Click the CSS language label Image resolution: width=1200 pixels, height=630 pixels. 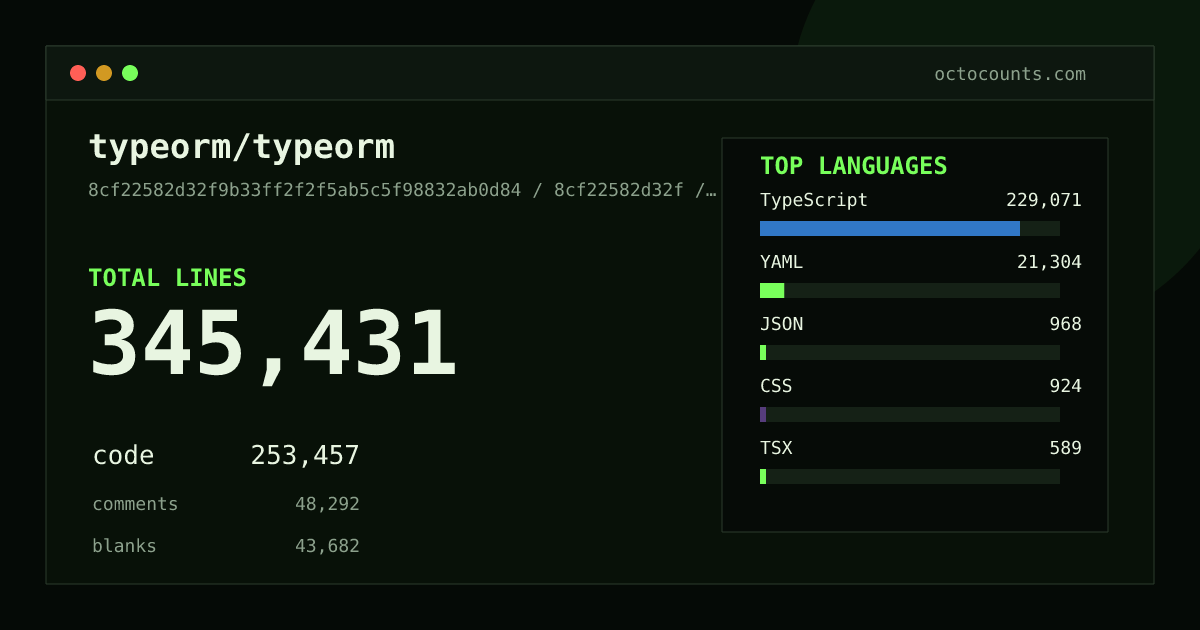coord(776,386)
